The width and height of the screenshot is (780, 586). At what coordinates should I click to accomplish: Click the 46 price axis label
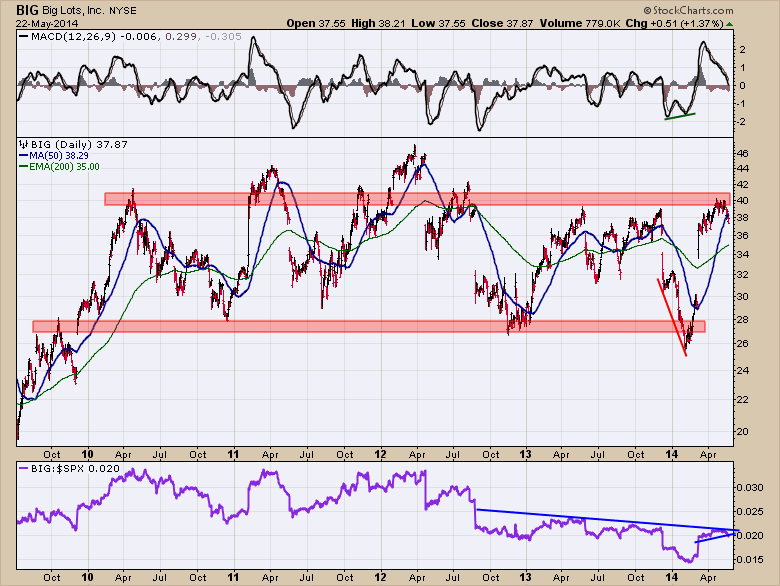[x=742, y=153]
